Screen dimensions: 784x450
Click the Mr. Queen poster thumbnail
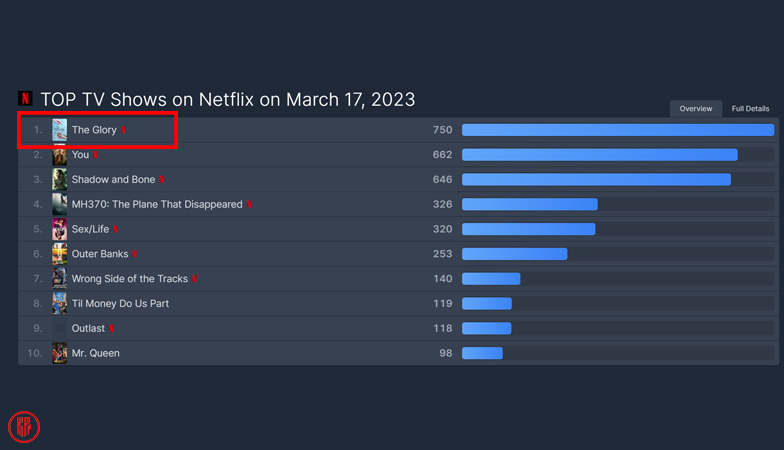(60, 353)
